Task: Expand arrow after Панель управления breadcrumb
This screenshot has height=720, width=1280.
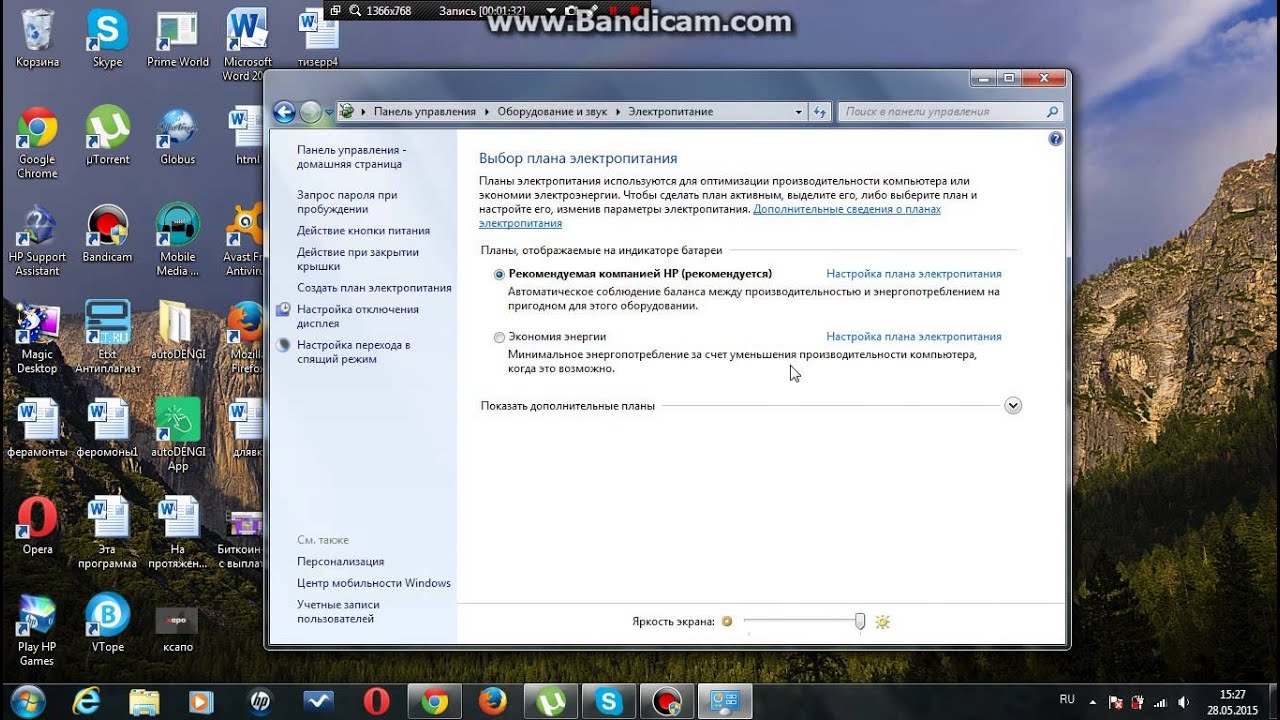Action: (486, 112)
